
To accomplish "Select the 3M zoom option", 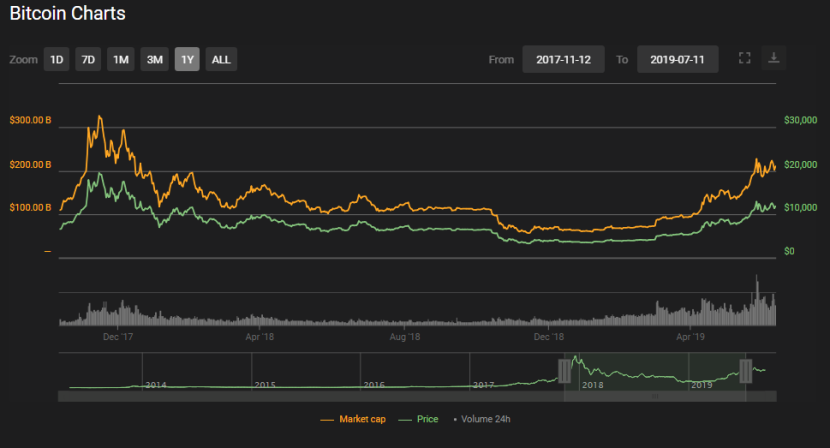I will coord(155,59).
